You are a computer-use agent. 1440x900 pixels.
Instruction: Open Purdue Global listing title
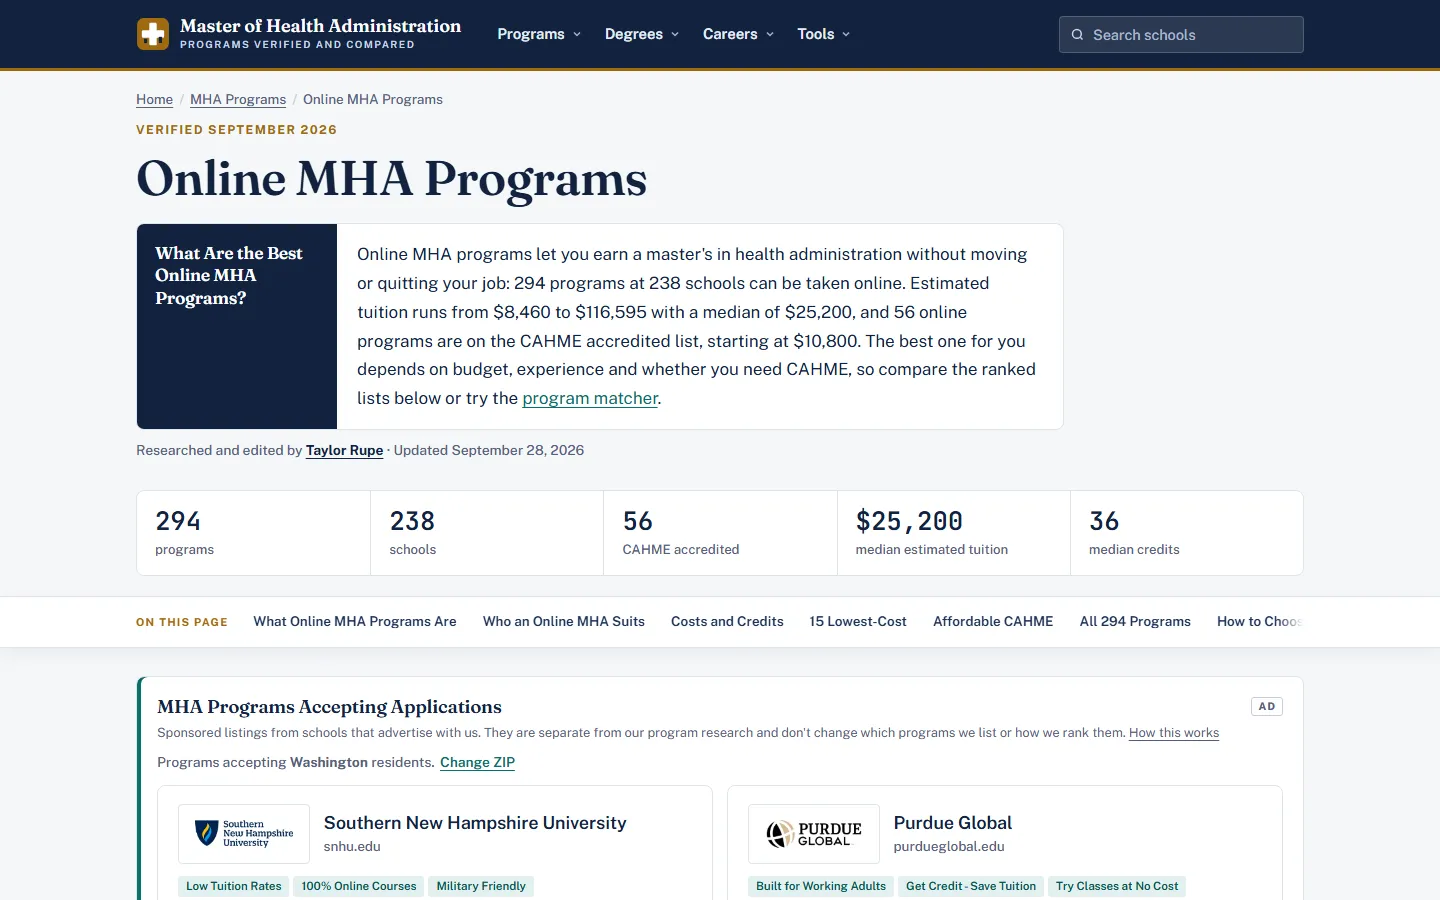953,823
